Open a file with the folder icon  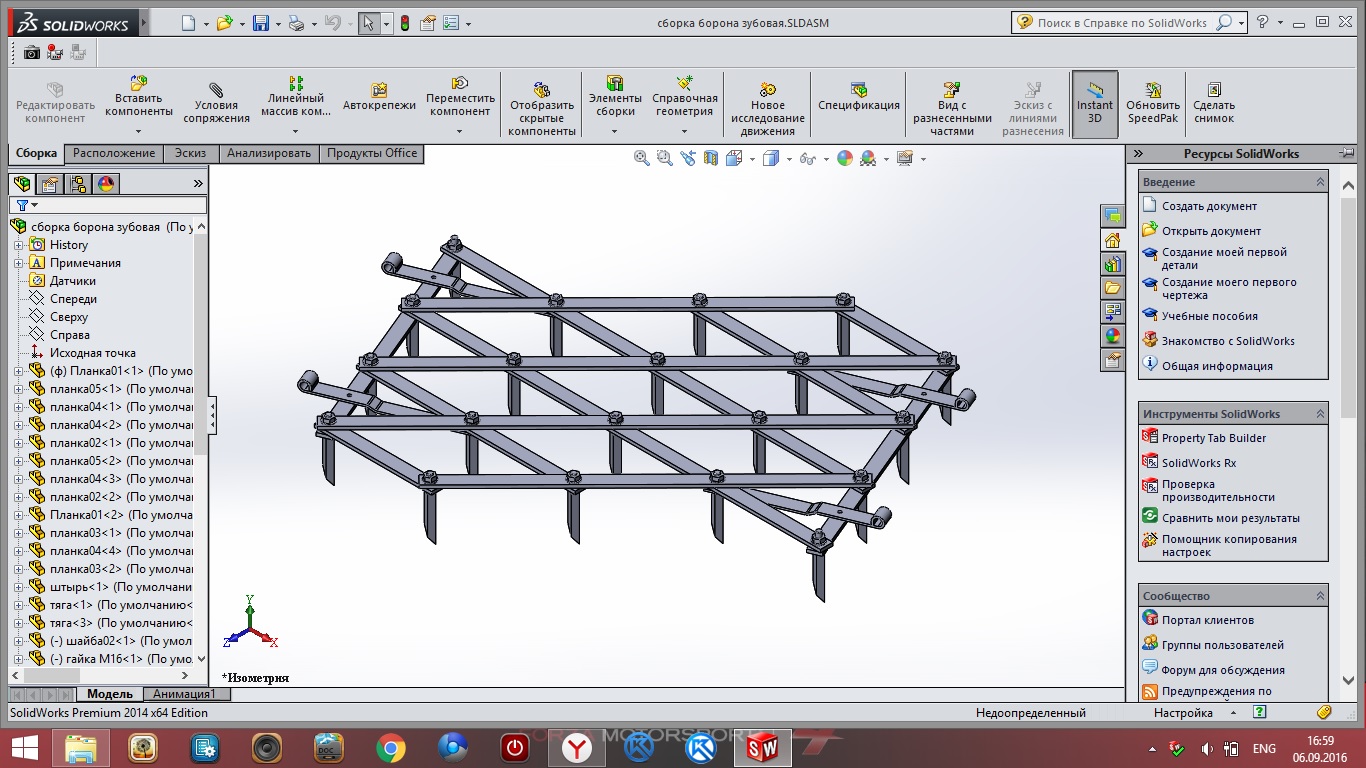tap(224, 23)
